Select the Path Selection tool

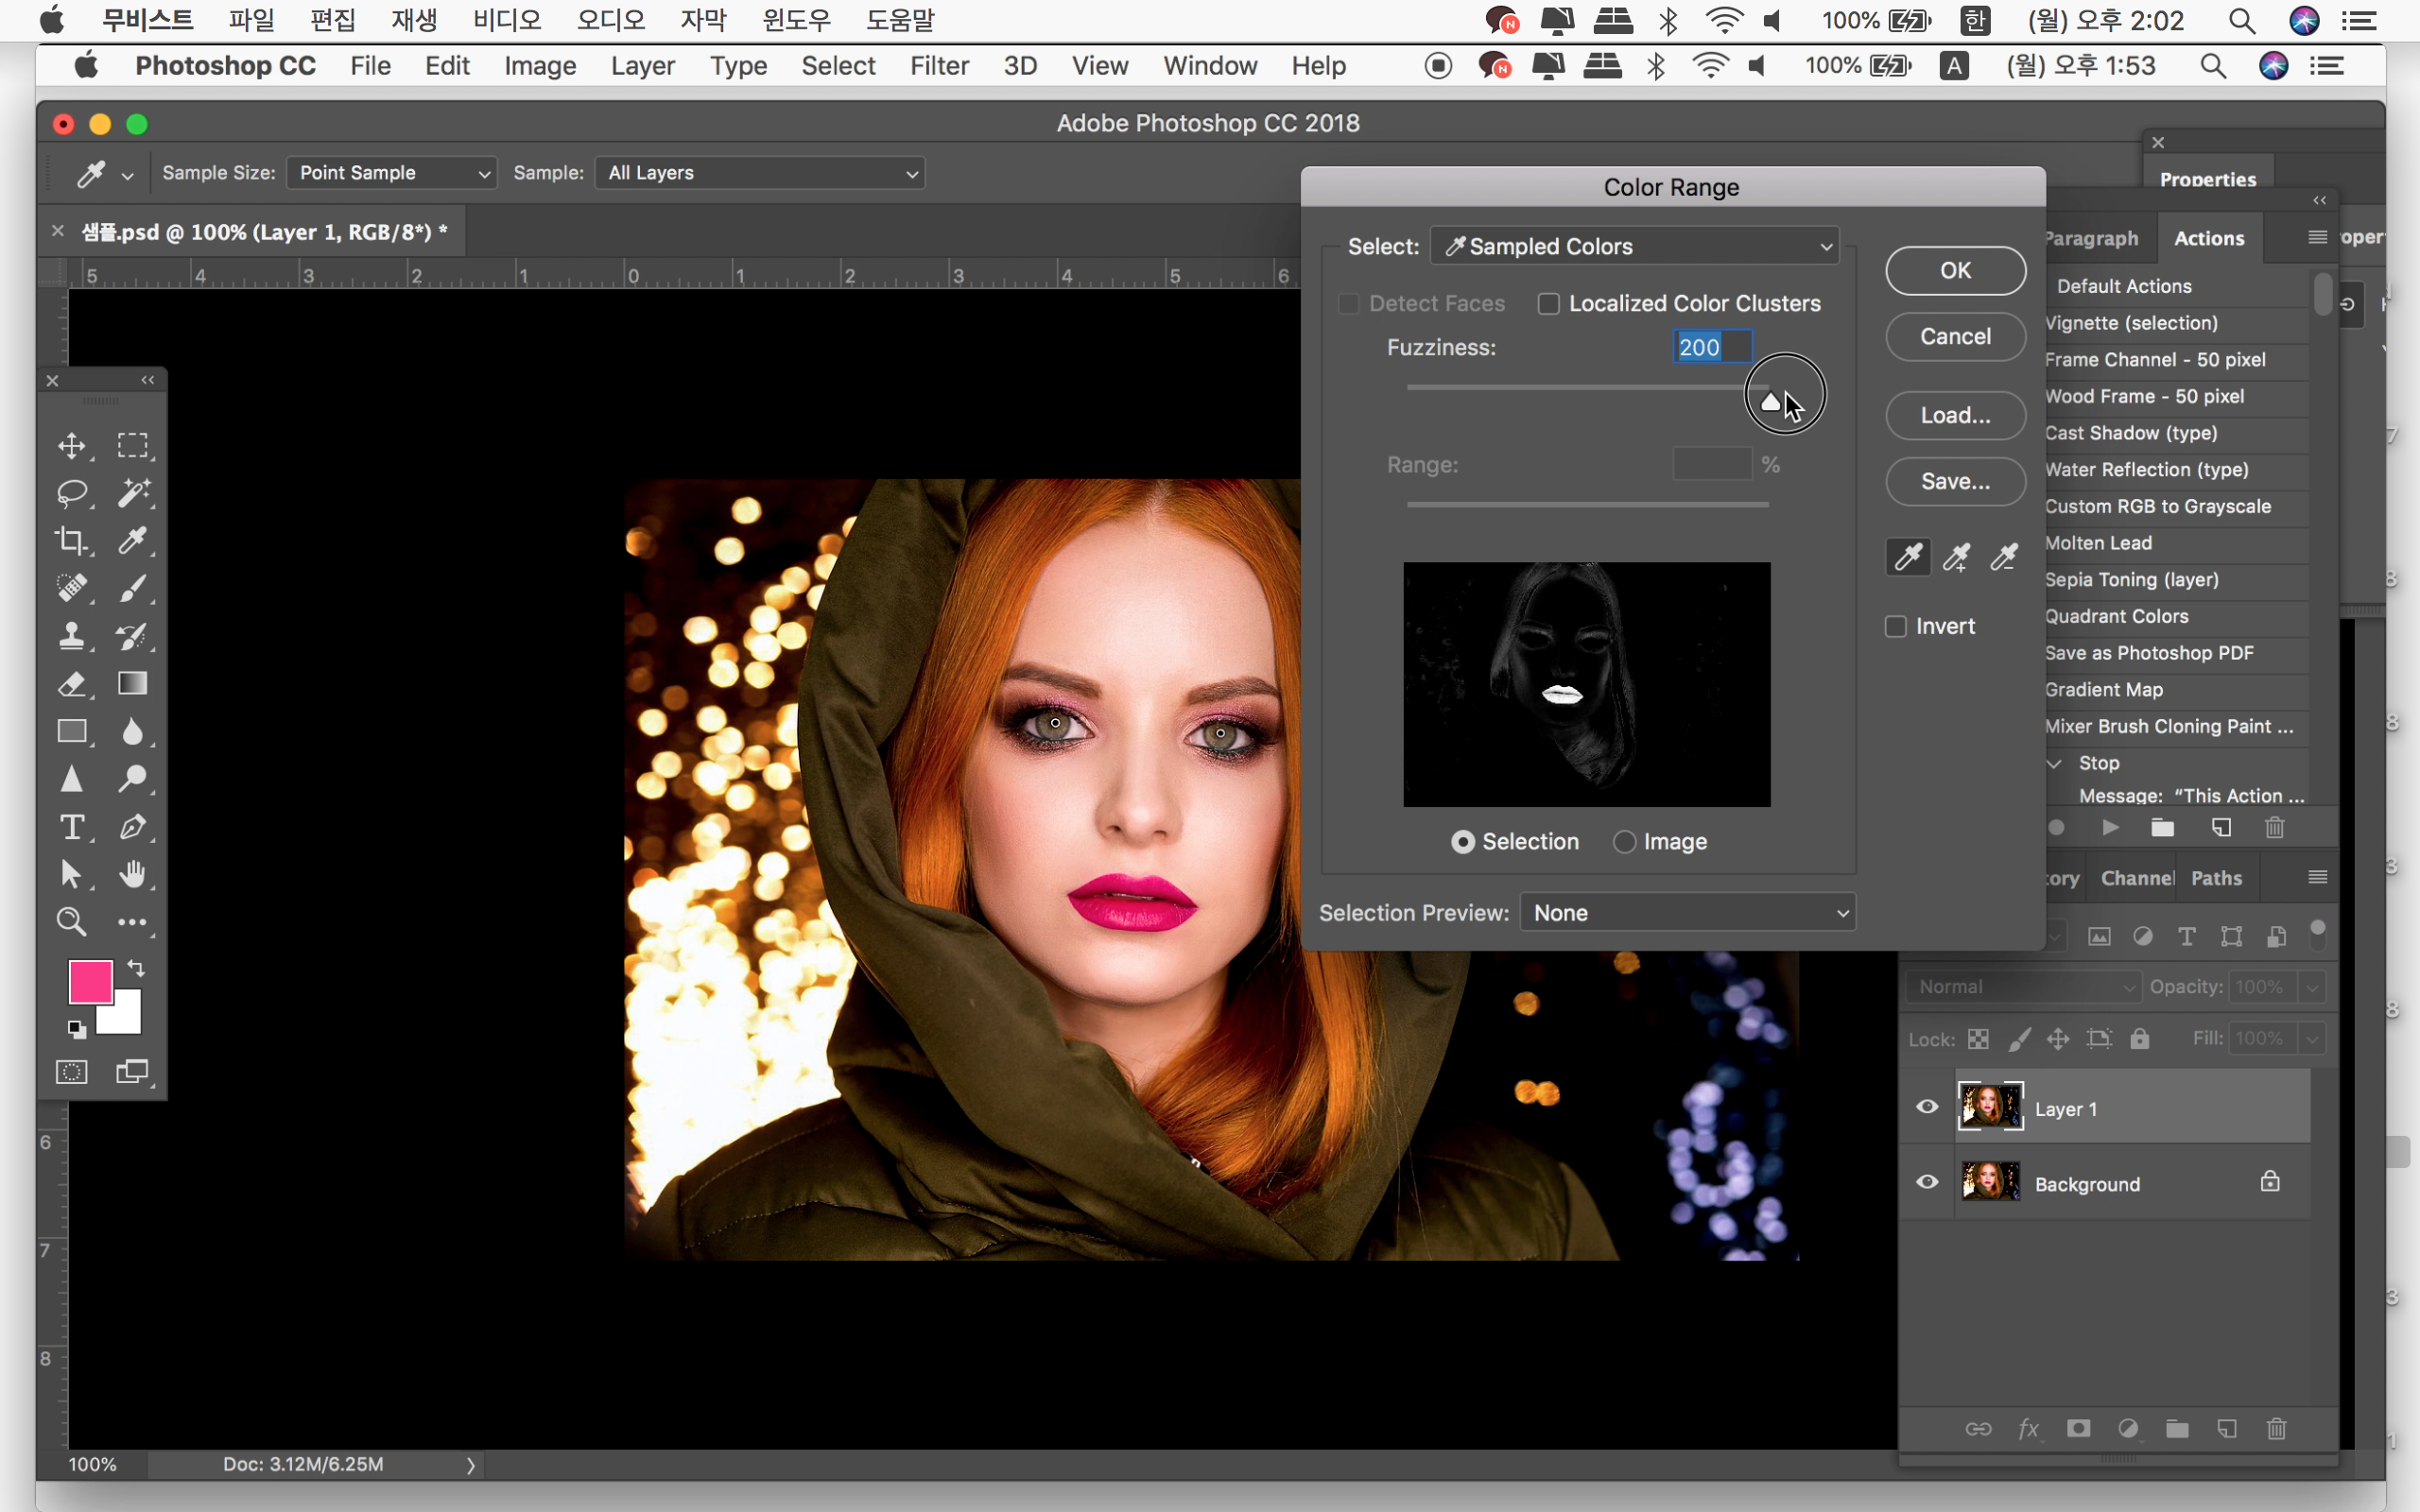point(71,875)
